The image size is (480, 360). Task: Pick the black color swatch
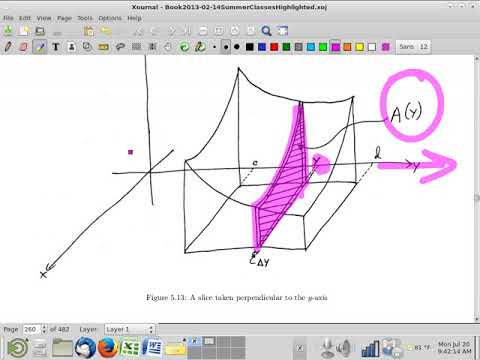click(x=249, y=47)
